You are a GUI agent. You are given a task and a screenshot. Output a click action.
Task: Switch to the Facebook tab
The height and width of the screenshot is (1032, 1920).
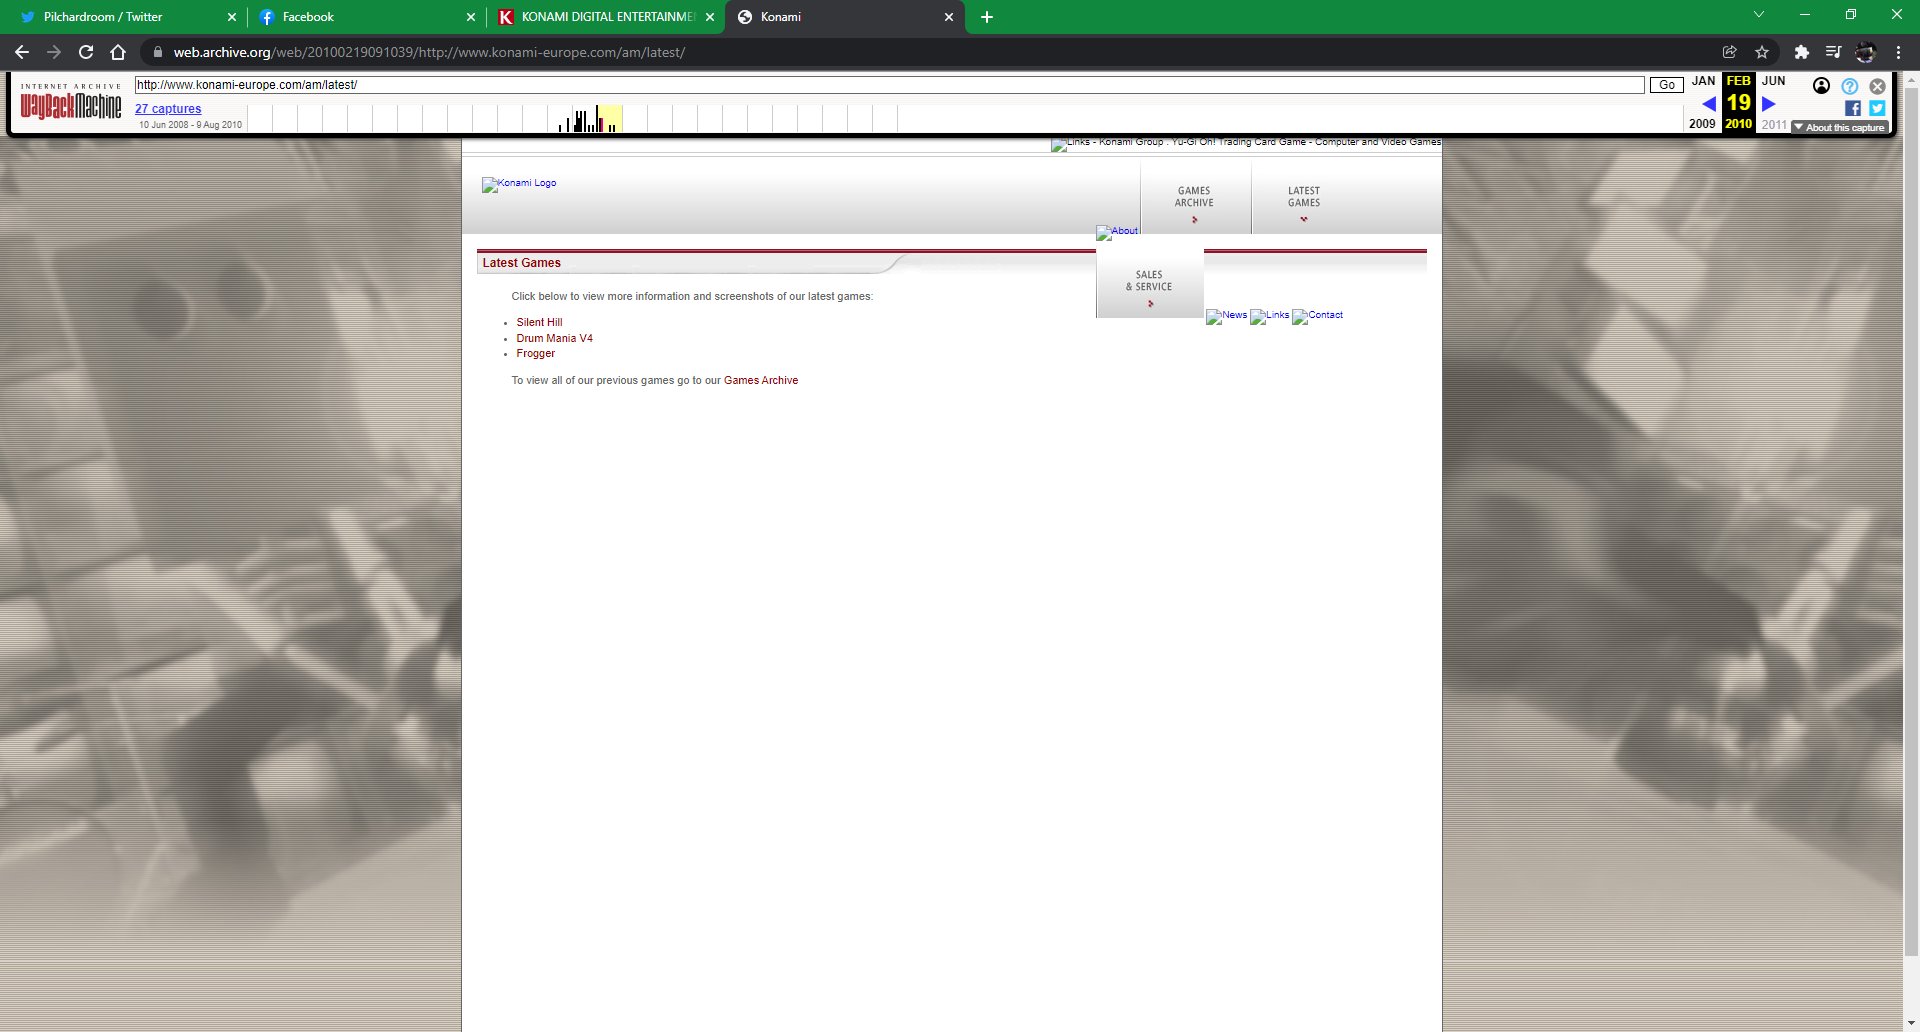click(308, 17)
